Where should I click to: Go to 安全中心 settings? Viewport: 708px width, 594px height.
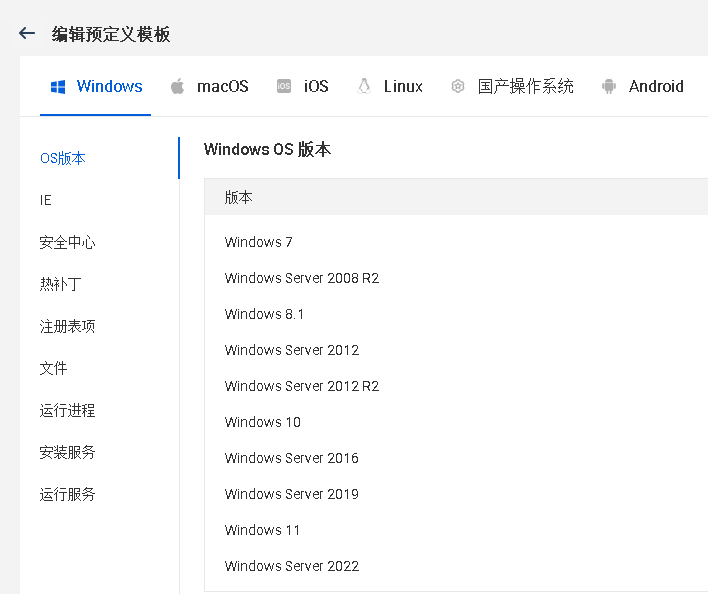[68, 242]
